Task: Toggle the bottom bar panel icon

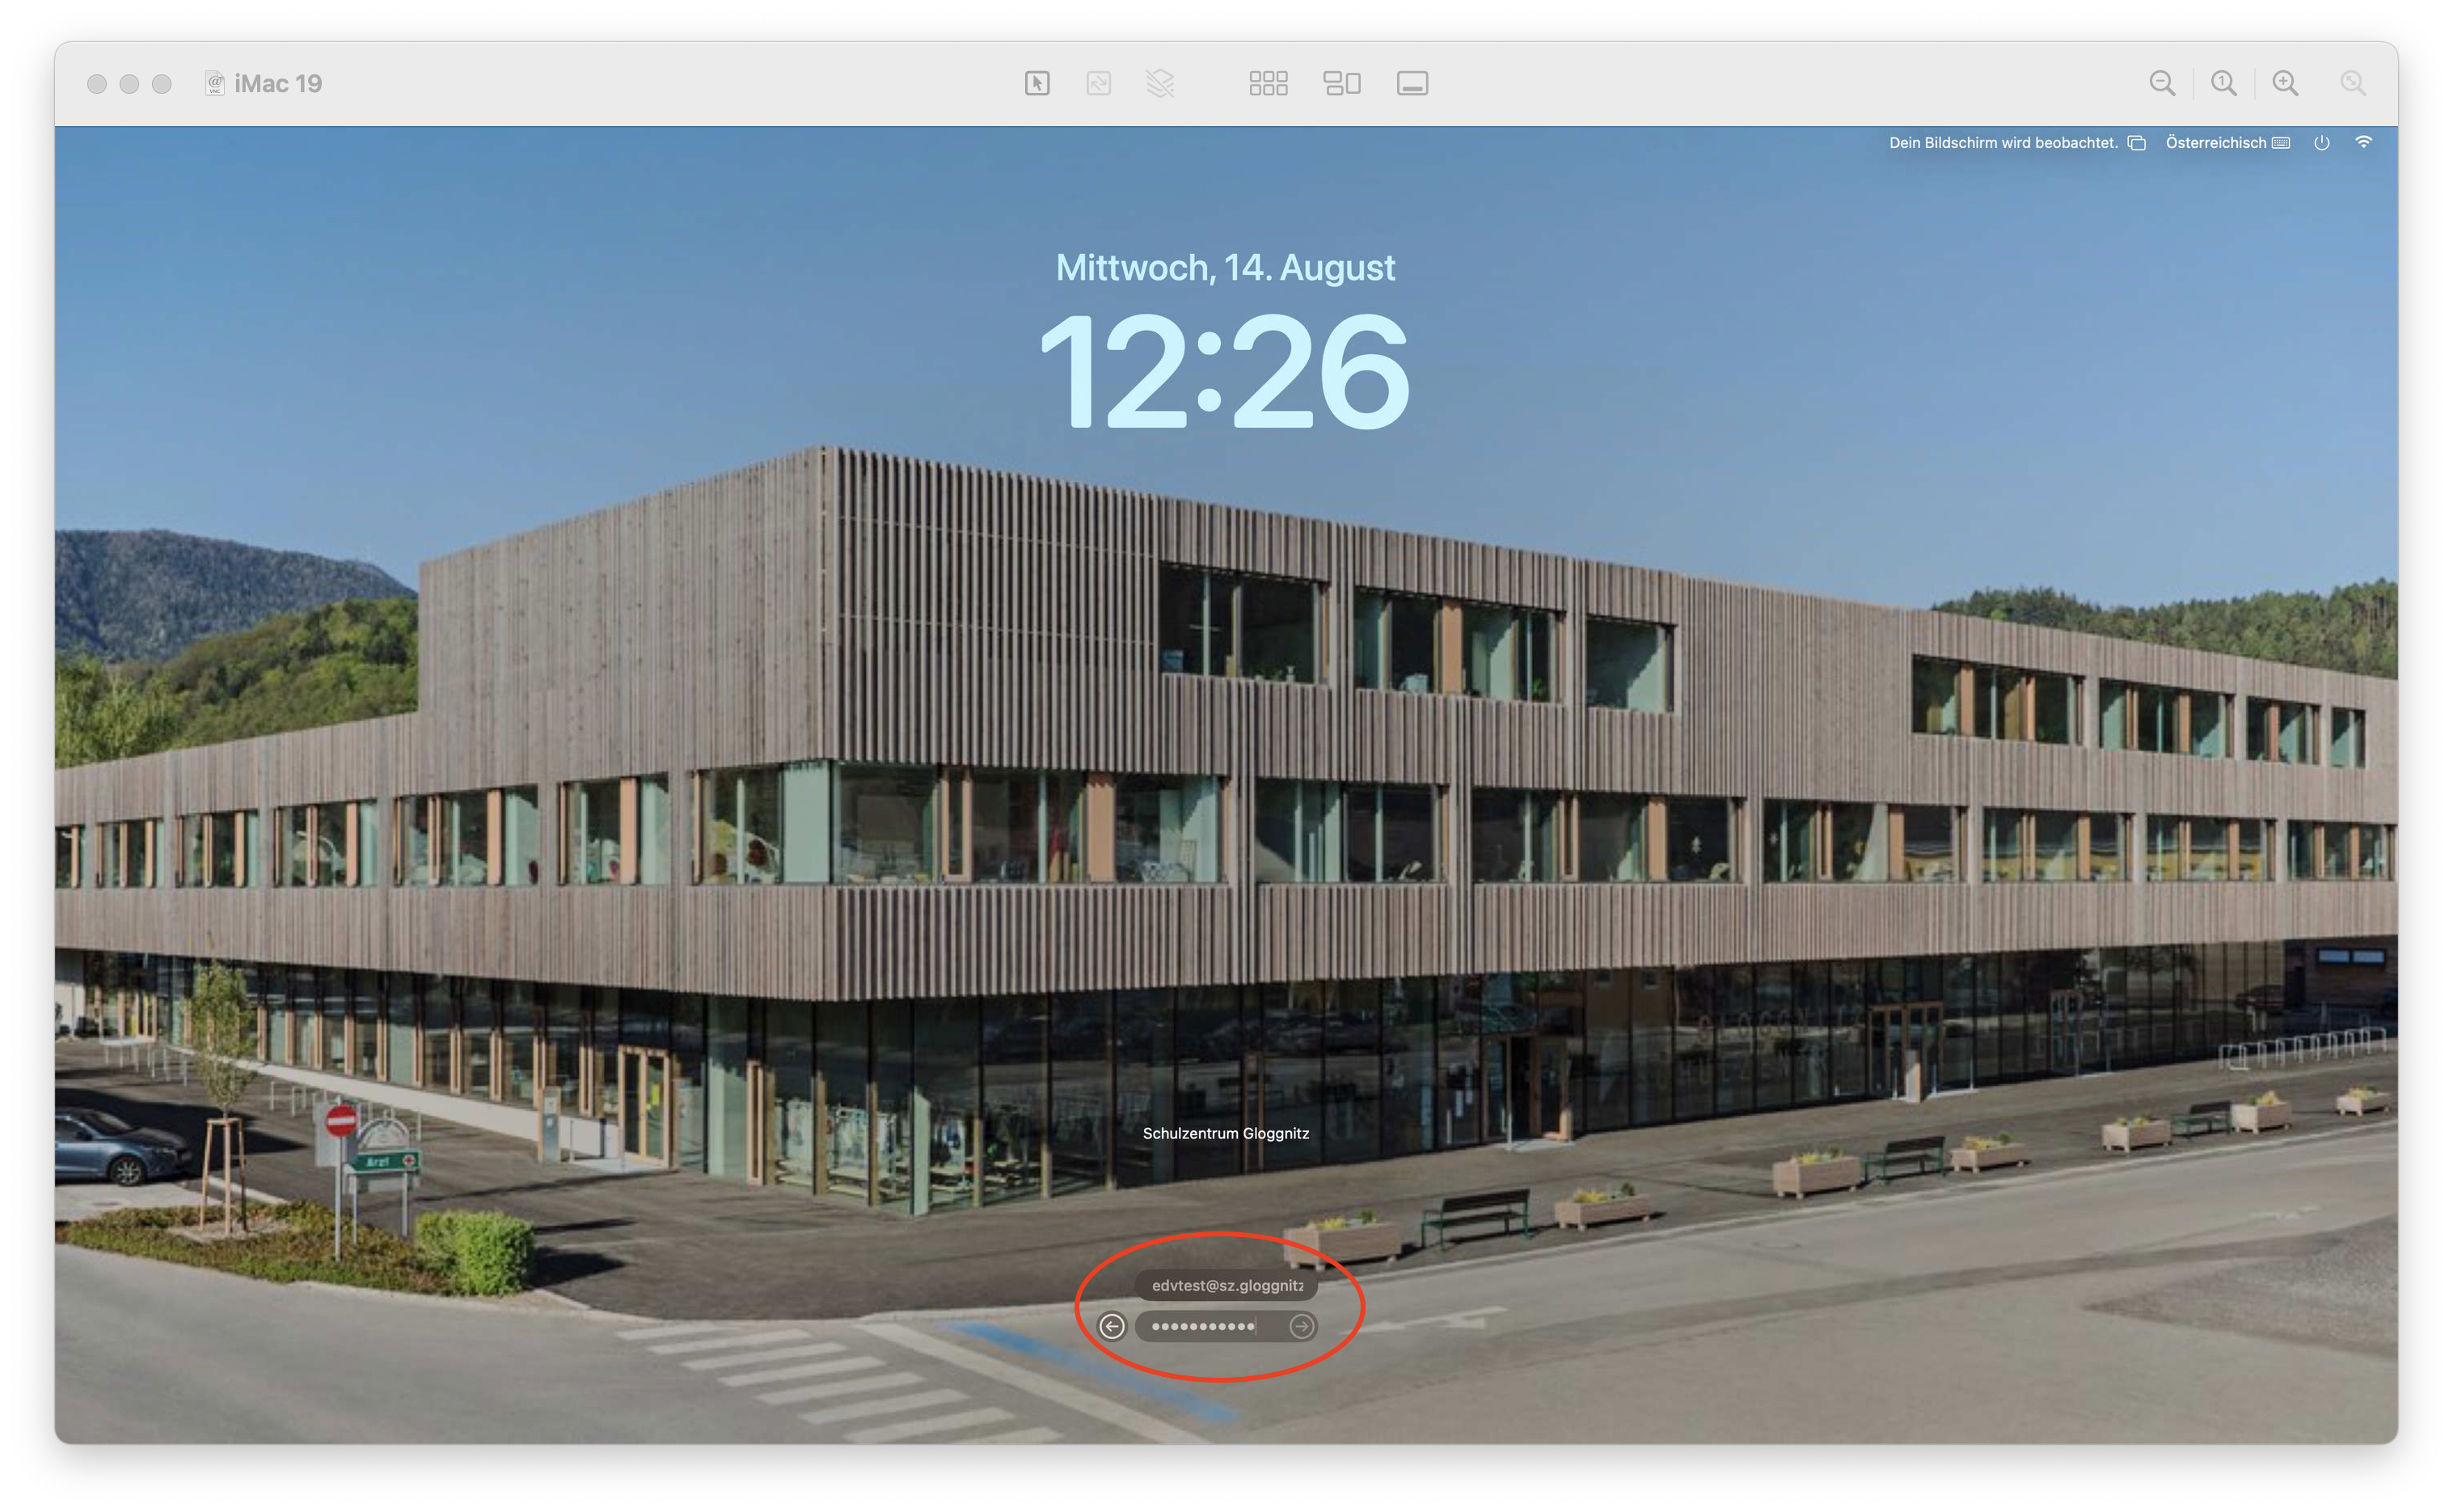Action: [x=1412, y=83]
